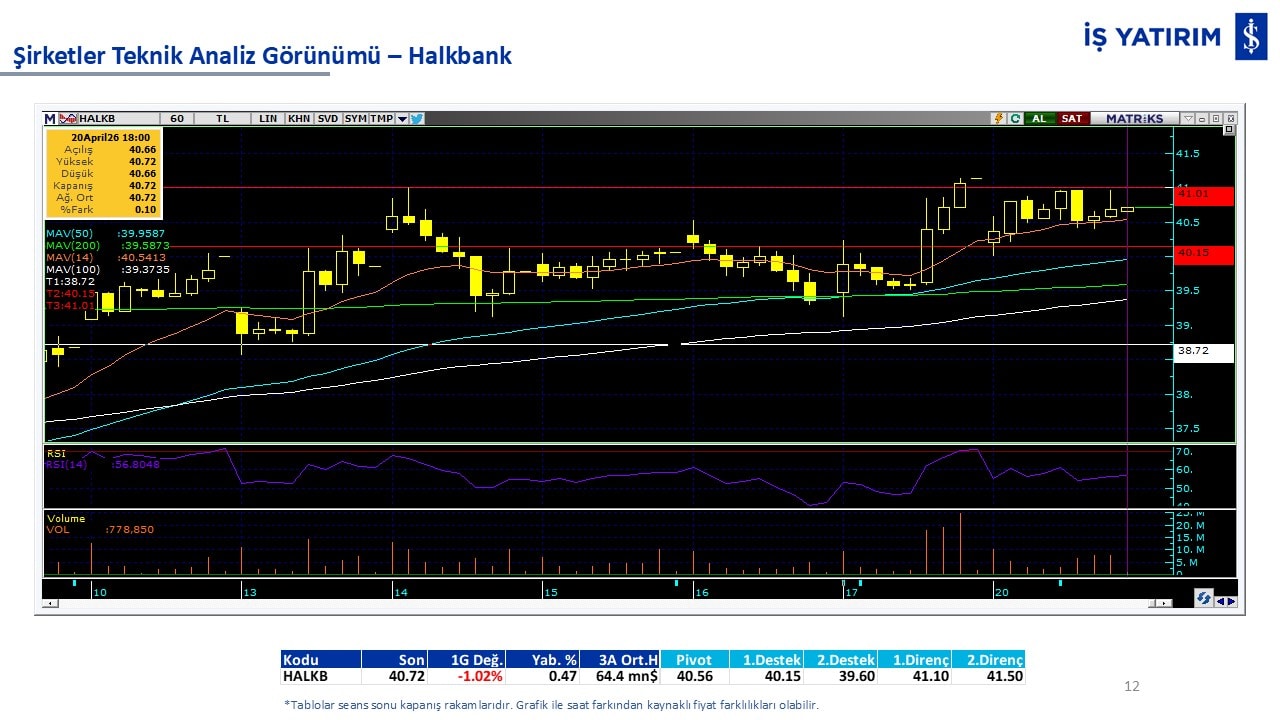
Task: Click the small square icon below window controls
Action: (1229, 130)
